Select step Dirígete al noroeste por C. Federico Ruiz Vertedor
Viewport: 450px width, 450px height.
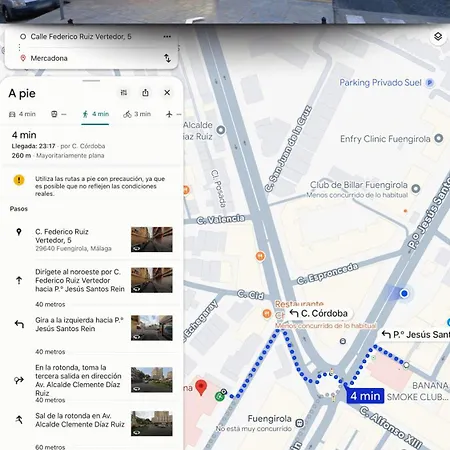pos(80,280)
